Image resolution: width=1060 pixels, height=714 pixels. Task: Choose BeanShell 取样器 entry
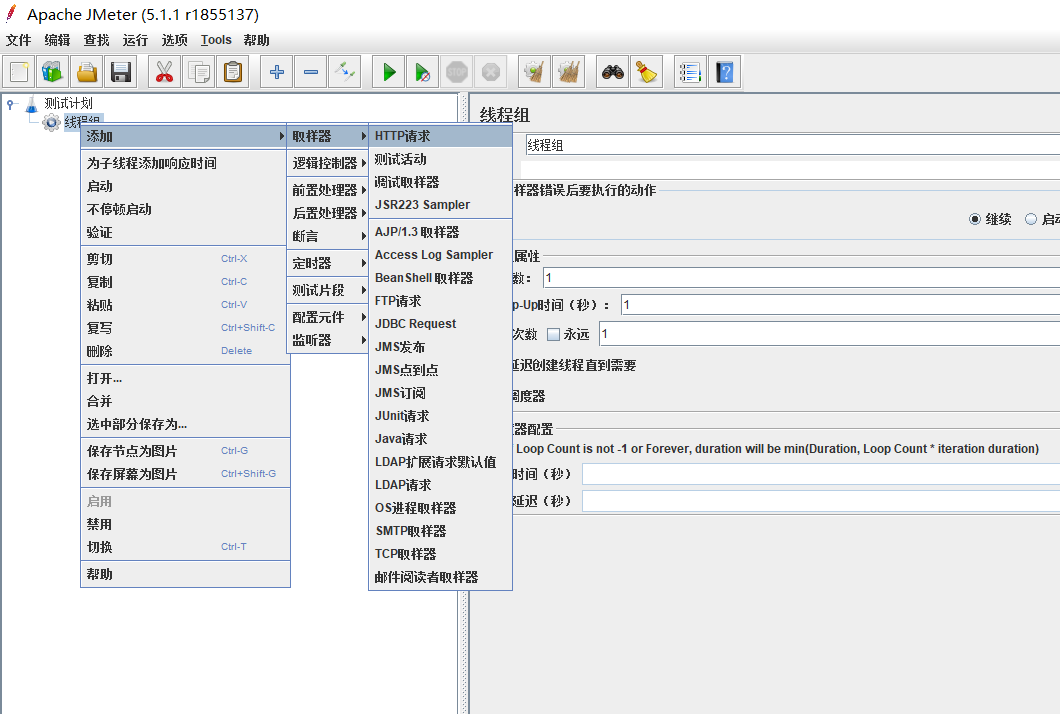click(x=440, y=278)
